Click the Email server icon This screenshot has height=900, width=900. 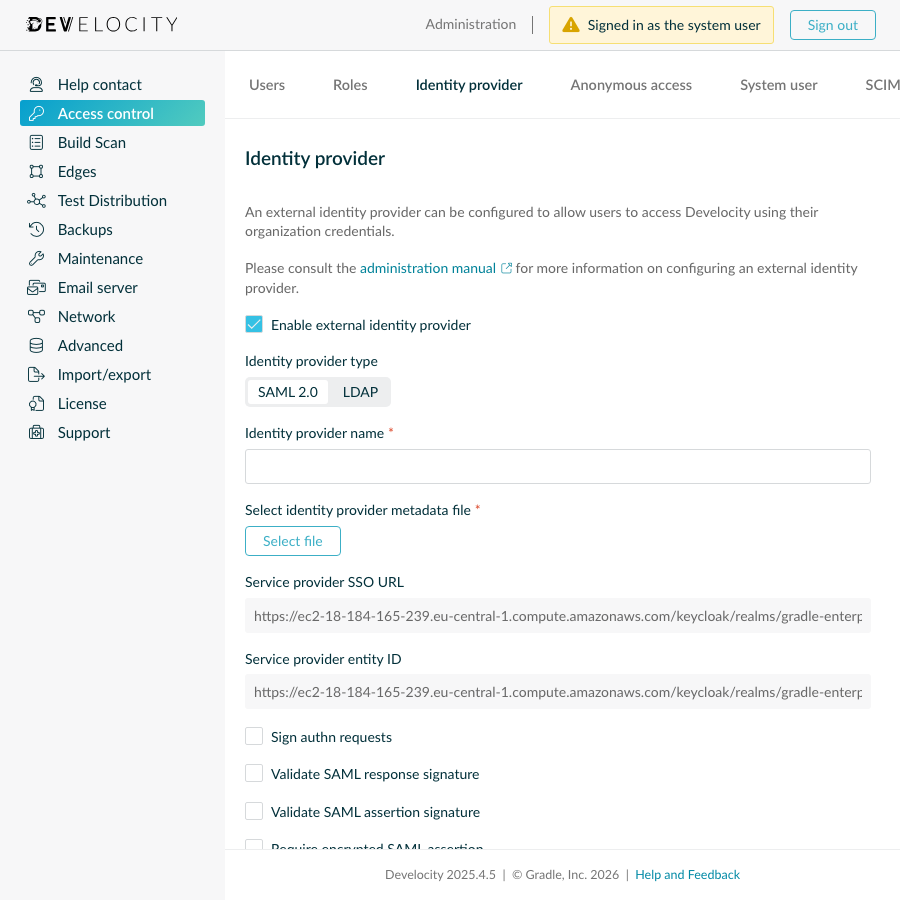click(36, 287)
